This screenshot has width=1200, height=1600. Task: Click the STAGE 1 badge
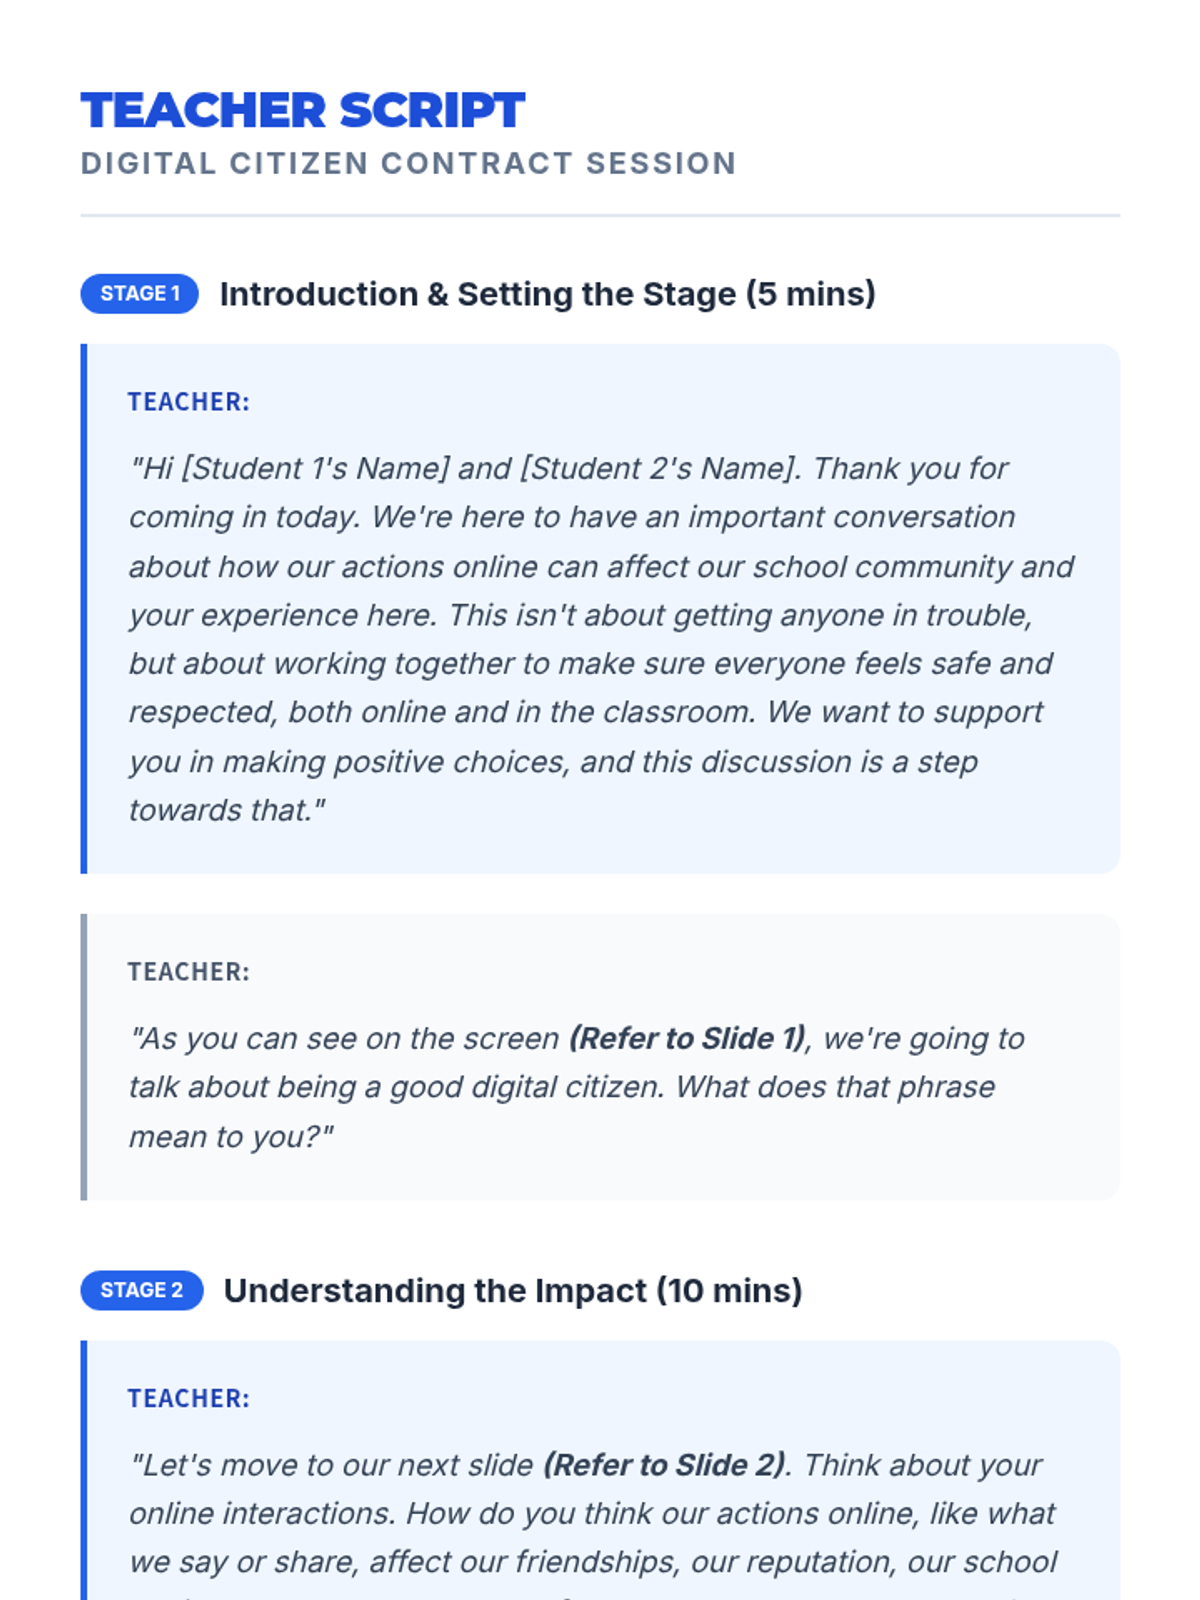tap(139, 294)
